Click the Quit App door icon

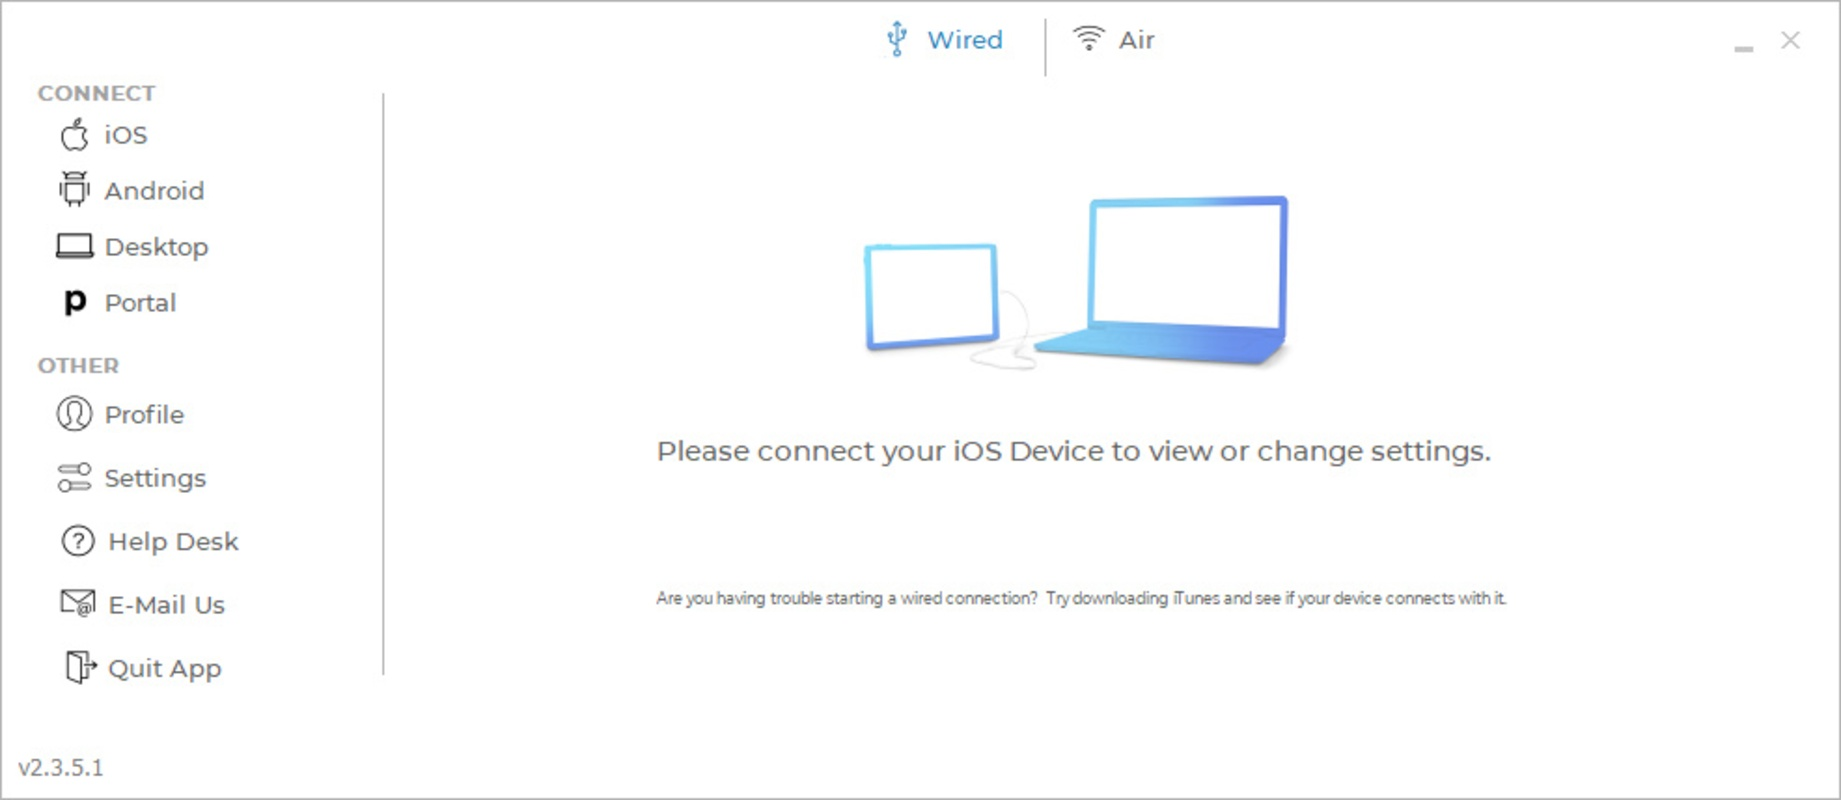(x=80, y=667)
